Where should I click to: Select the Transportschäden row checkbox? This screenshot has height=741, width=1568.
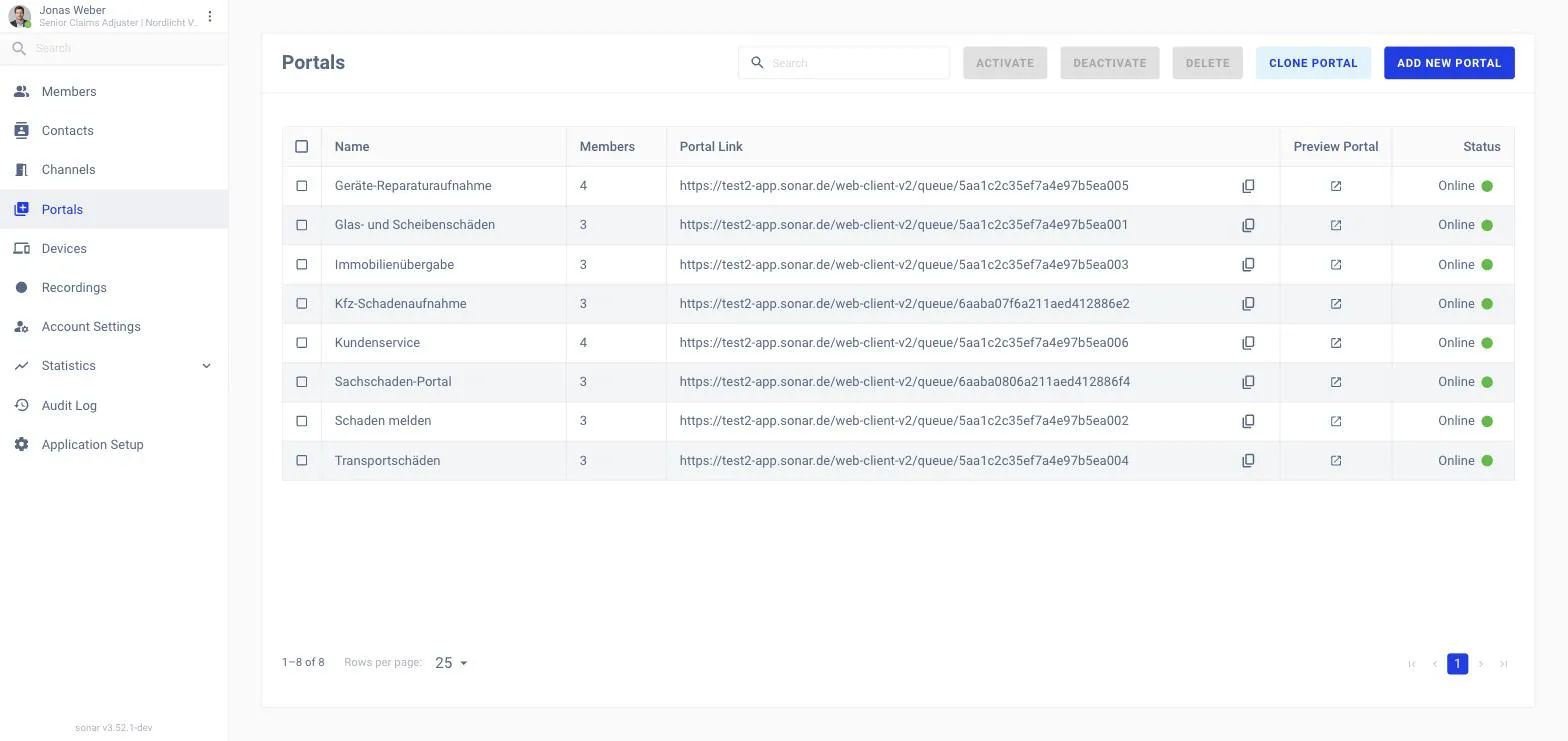(x=302, y=461)
